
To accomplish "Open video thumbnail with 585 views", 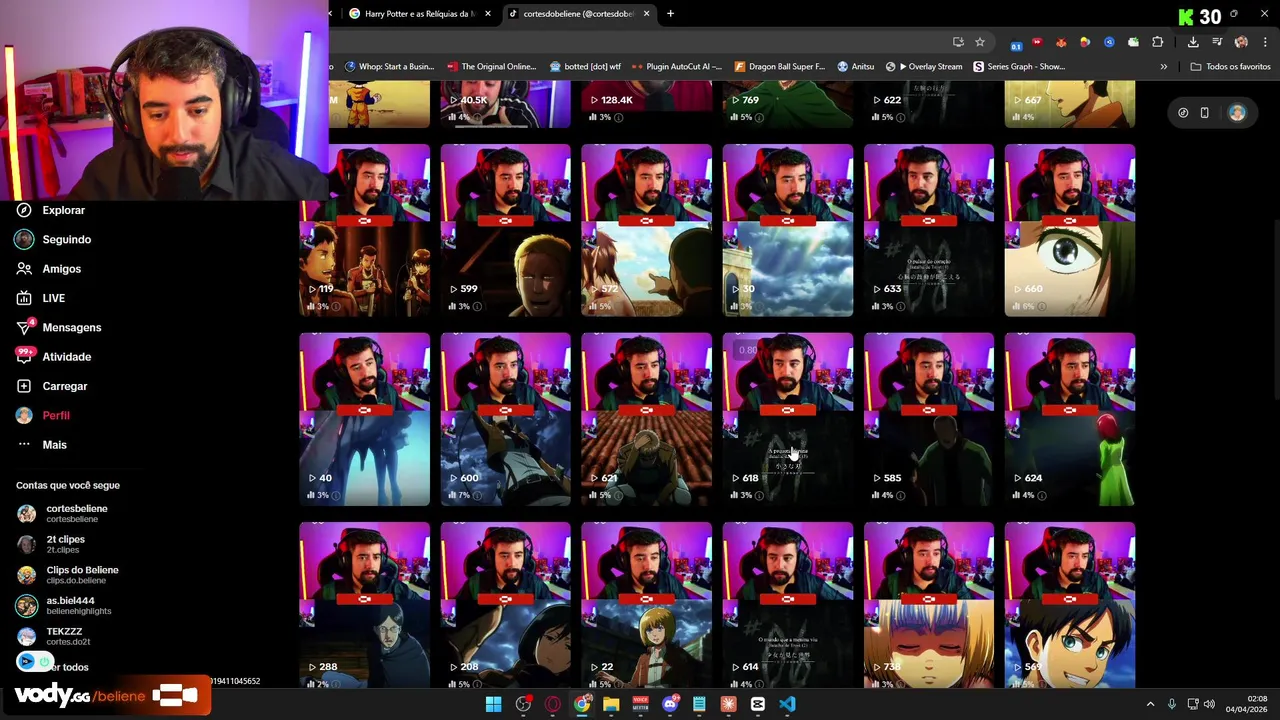I will (x=929, y=419).
